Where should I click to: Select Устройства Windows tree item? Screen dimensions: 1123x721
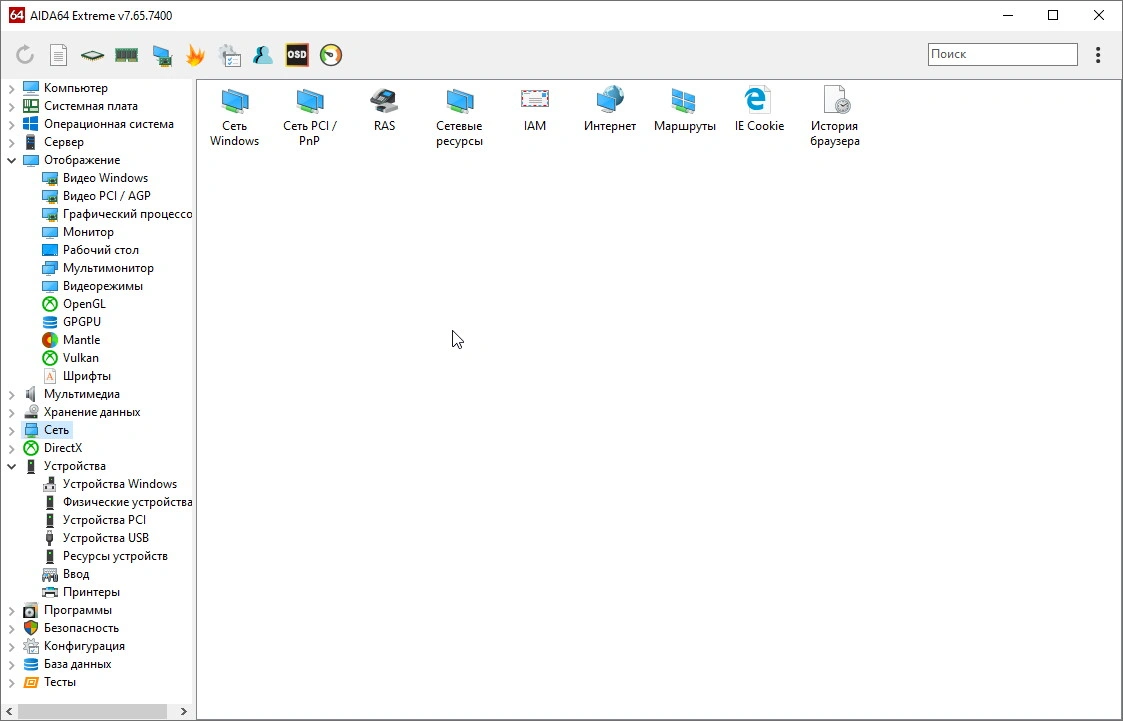[x=120, y=484]
